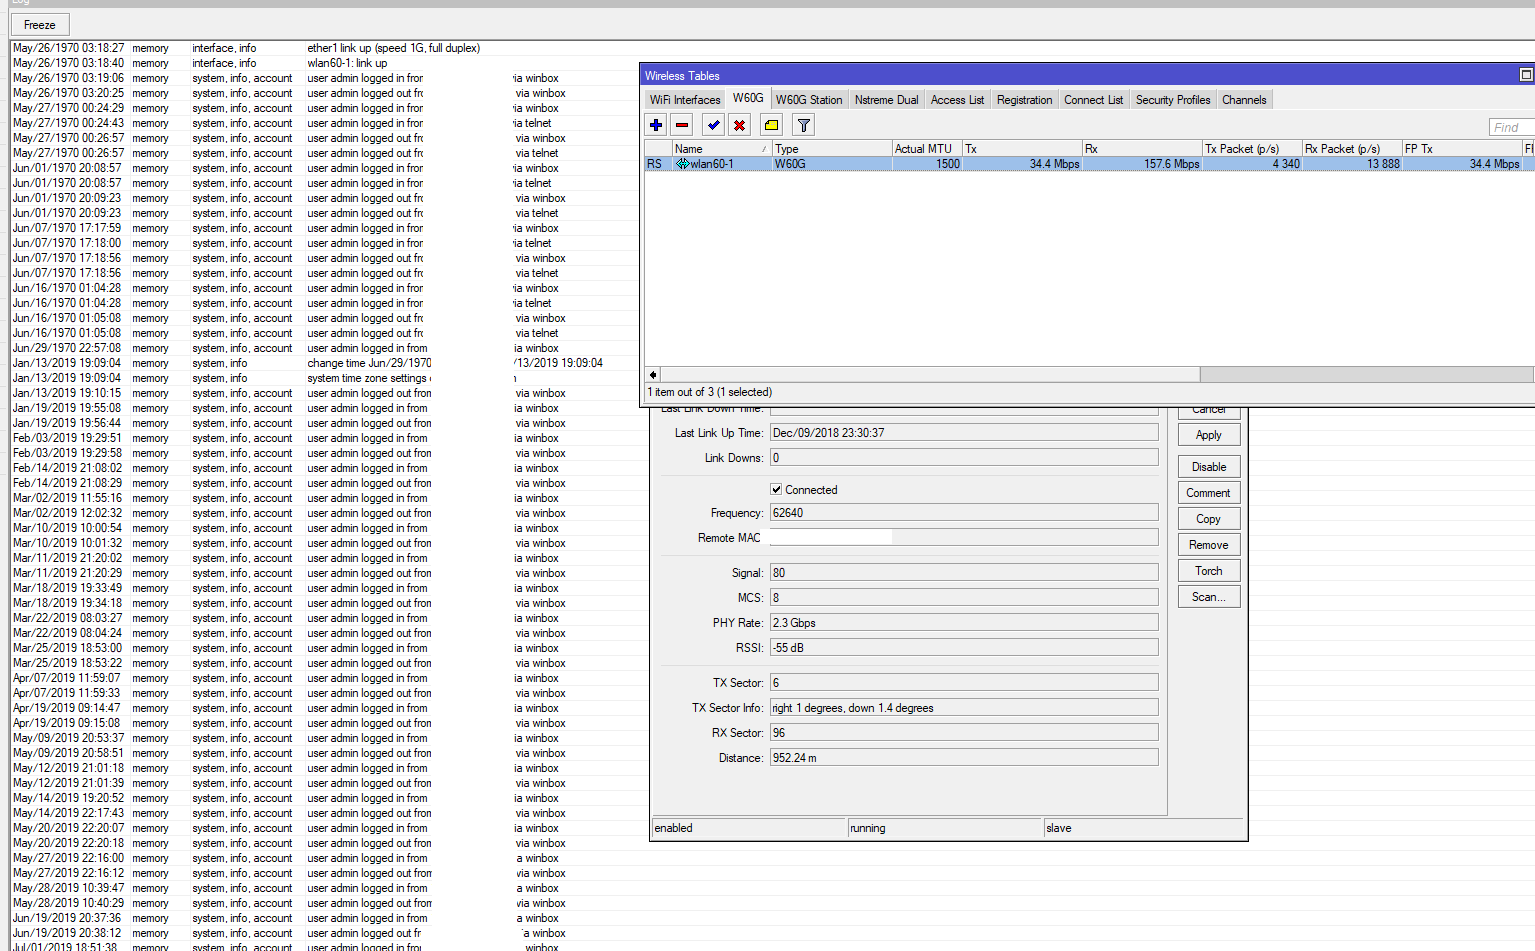The image size is (1535, 951).
Task: Click RSSI field showing -55 dB
Action: click(x=964, y=648)
